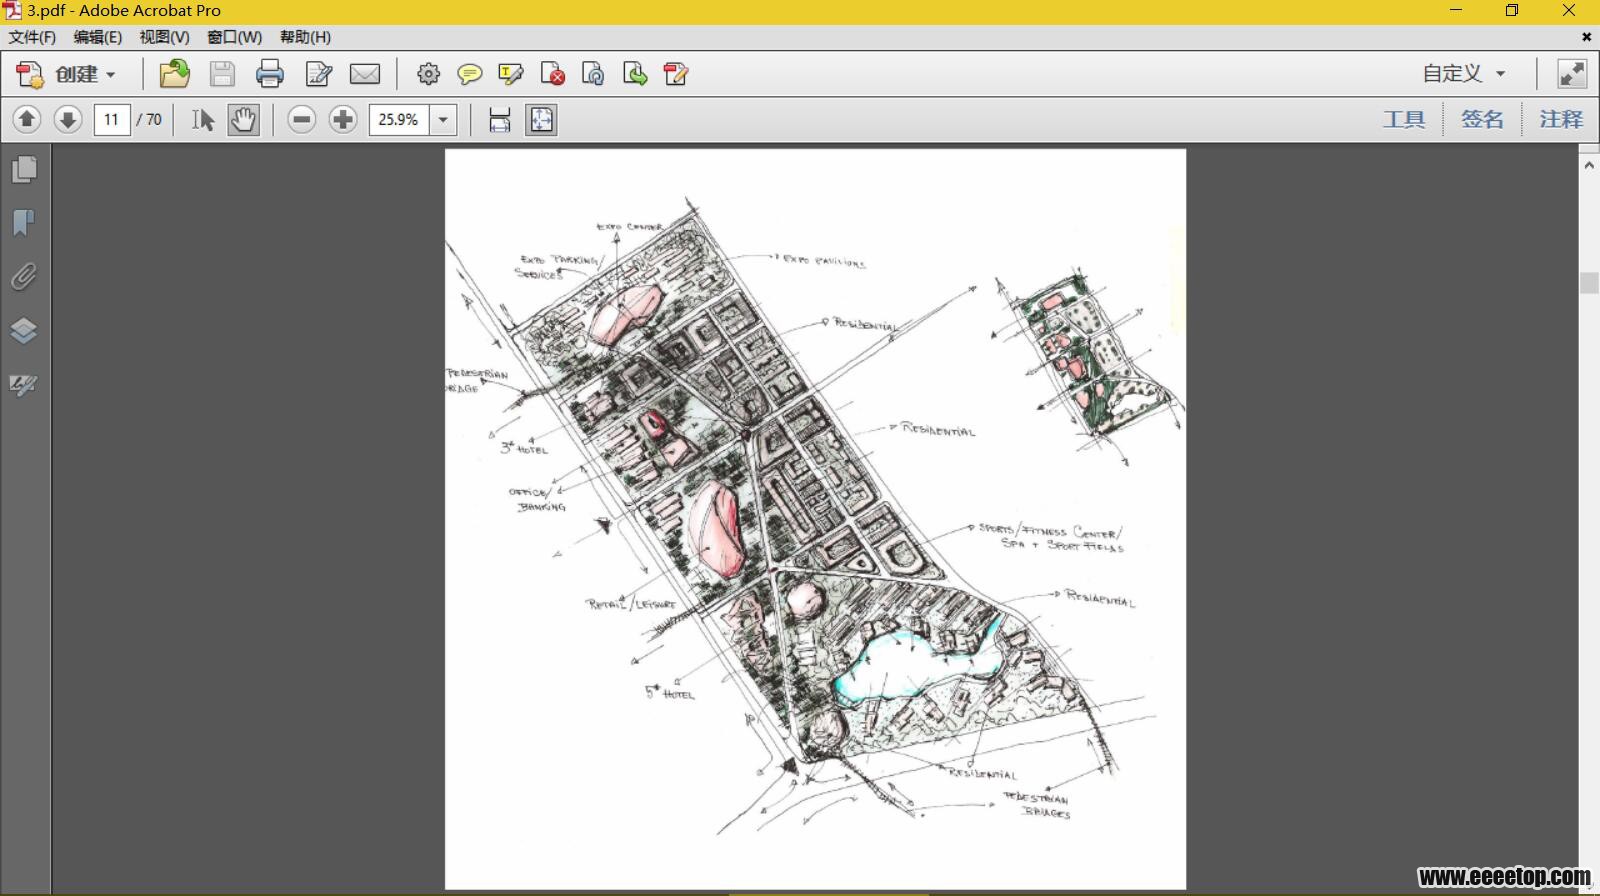The height and width of the screenshot is (896, 1600).
Task: Open a file with the folder icon
Action: pyautogui.click(x=175, y=74)
